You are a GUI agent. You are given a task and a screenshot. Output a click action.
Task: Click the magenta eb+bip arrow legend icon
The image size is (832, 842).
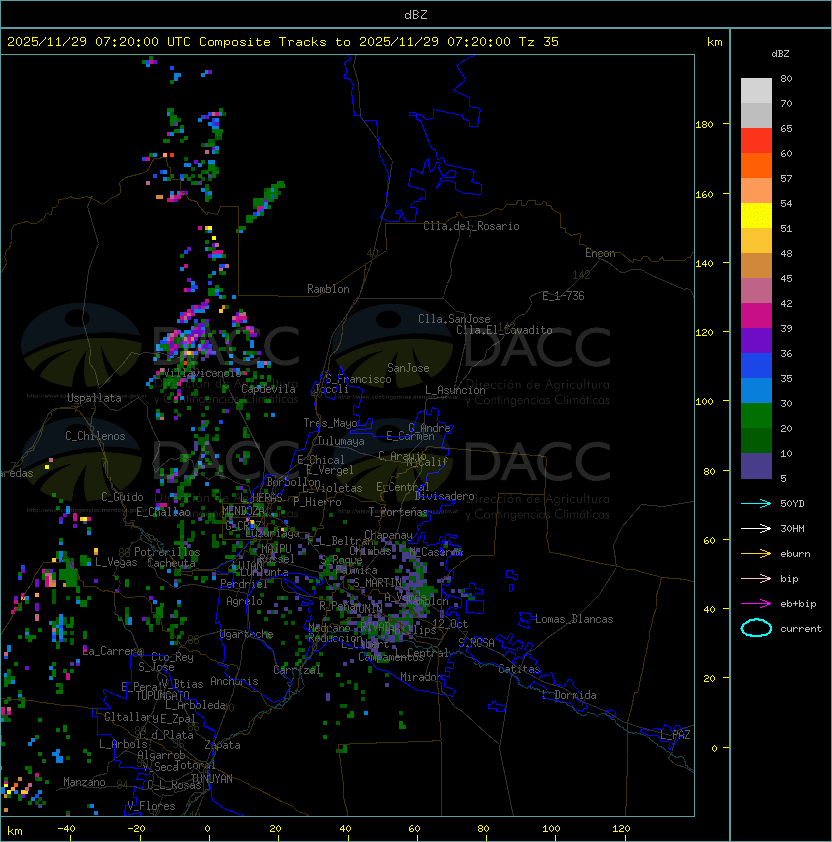point(756,604)
